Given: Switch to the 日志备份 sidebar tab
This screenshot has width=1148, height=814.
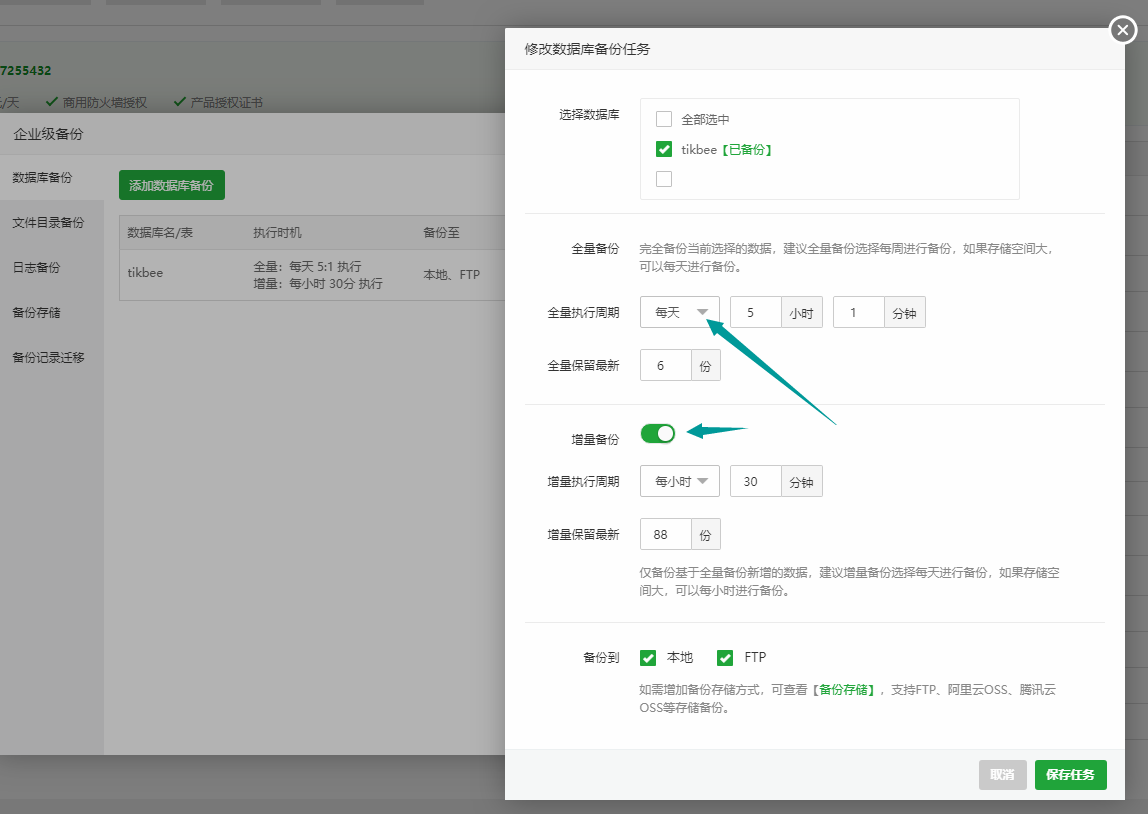Looking at the screenshot, I should (x=41, y=267).
